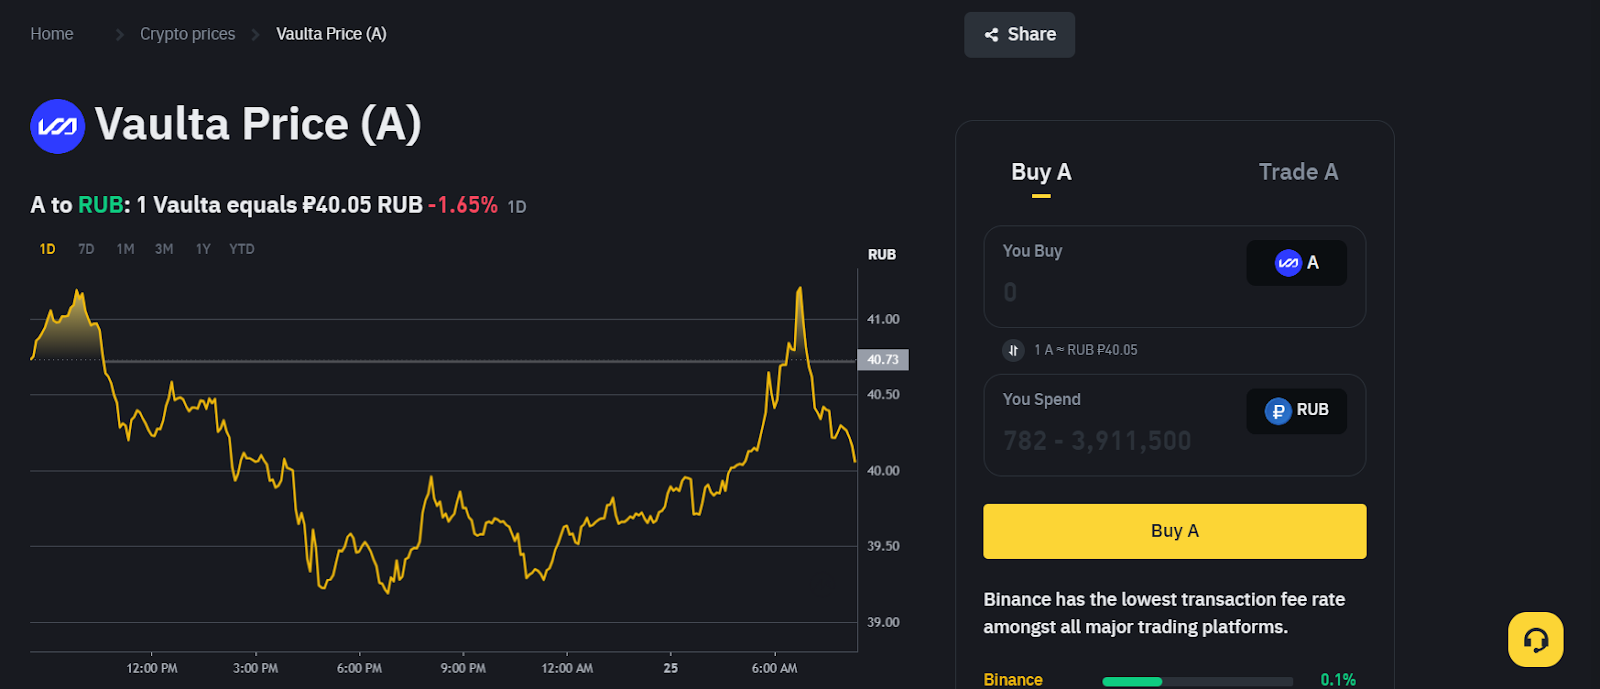
Task: Select the 1Y chart timeframe
Action: coord(203,249)
